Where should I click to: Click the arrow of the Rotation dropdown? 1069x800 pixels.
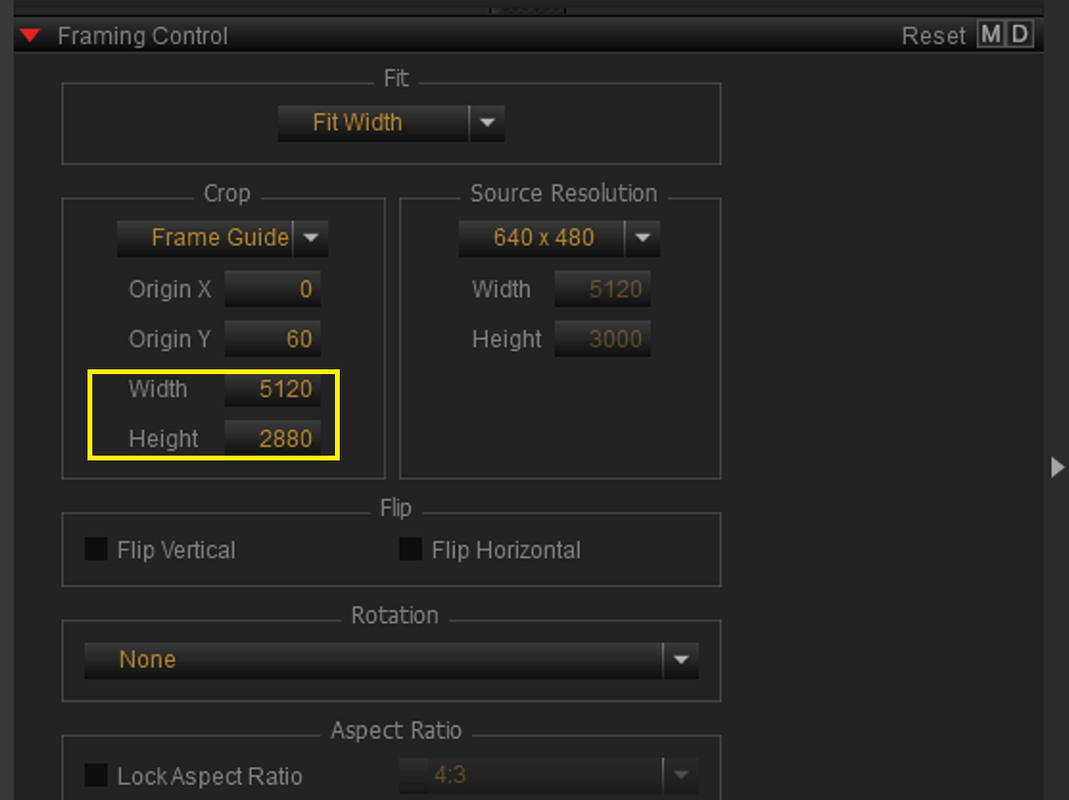[x=680, y=660]
